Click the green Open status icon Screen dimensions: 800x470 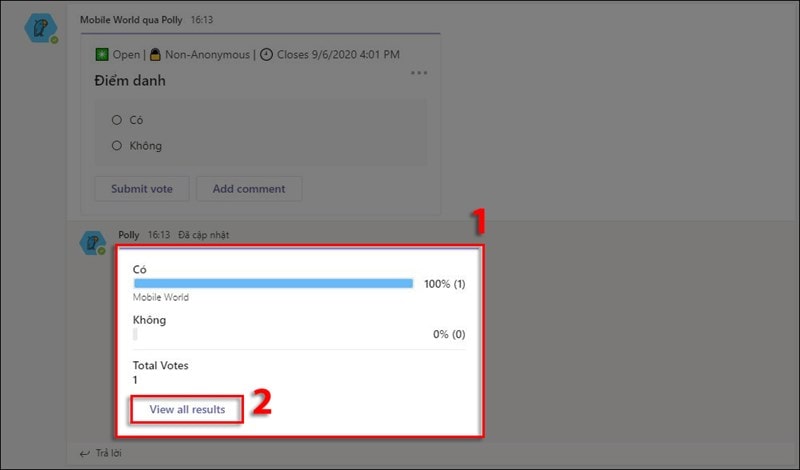click(101, 54)
